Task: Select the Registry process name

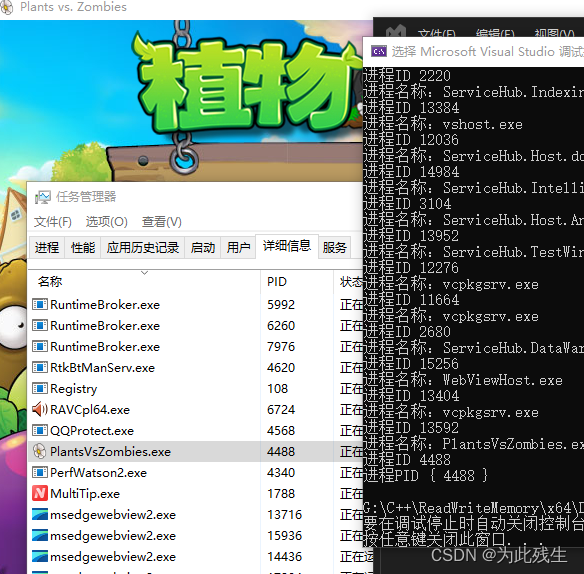Action: pyautogui.click(x=74, y=389)
